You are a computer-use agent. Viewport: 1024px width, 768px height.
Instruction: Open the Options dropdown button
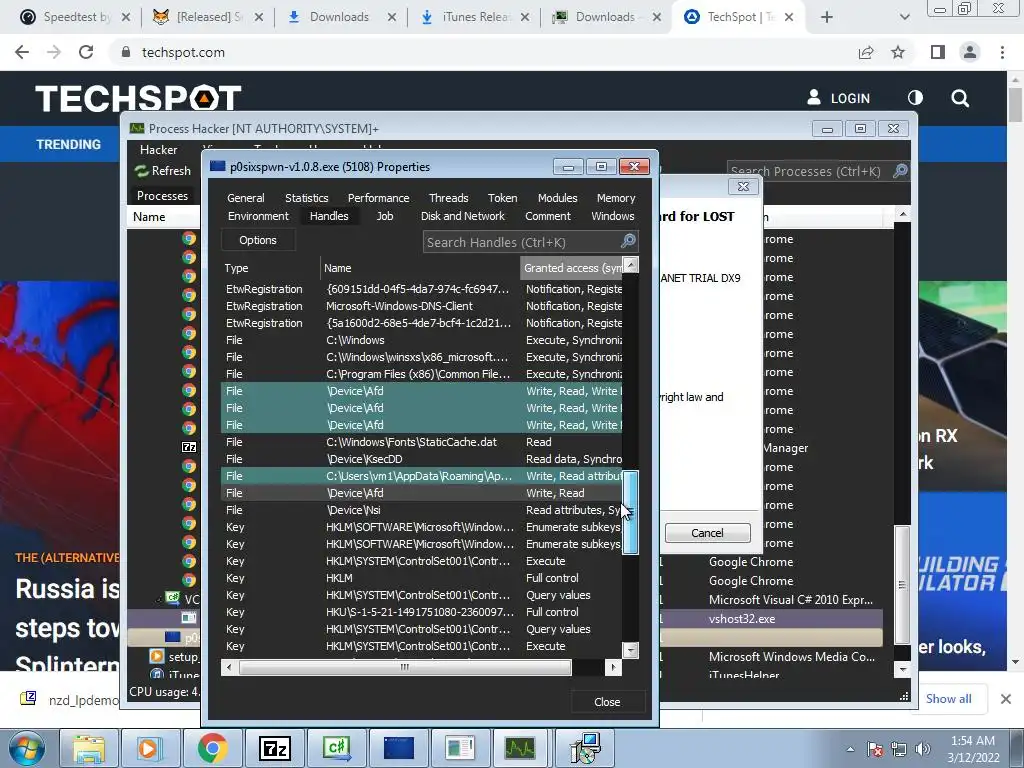(x=258, y=240)
